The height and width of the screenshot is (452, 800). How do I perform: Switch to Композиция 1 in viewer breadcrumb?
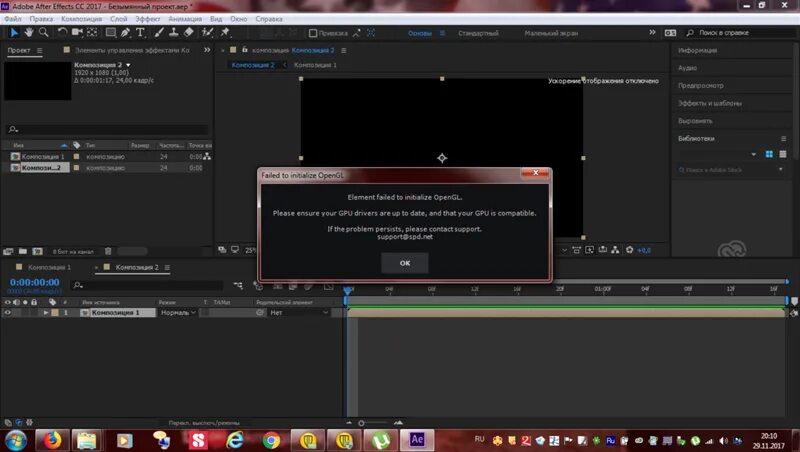(x=315, y=65)
